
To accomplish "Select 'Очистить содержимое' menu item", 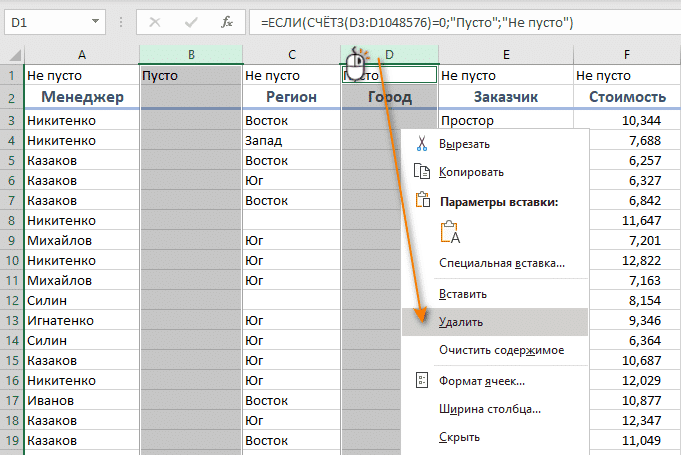I will pos(501,350).
